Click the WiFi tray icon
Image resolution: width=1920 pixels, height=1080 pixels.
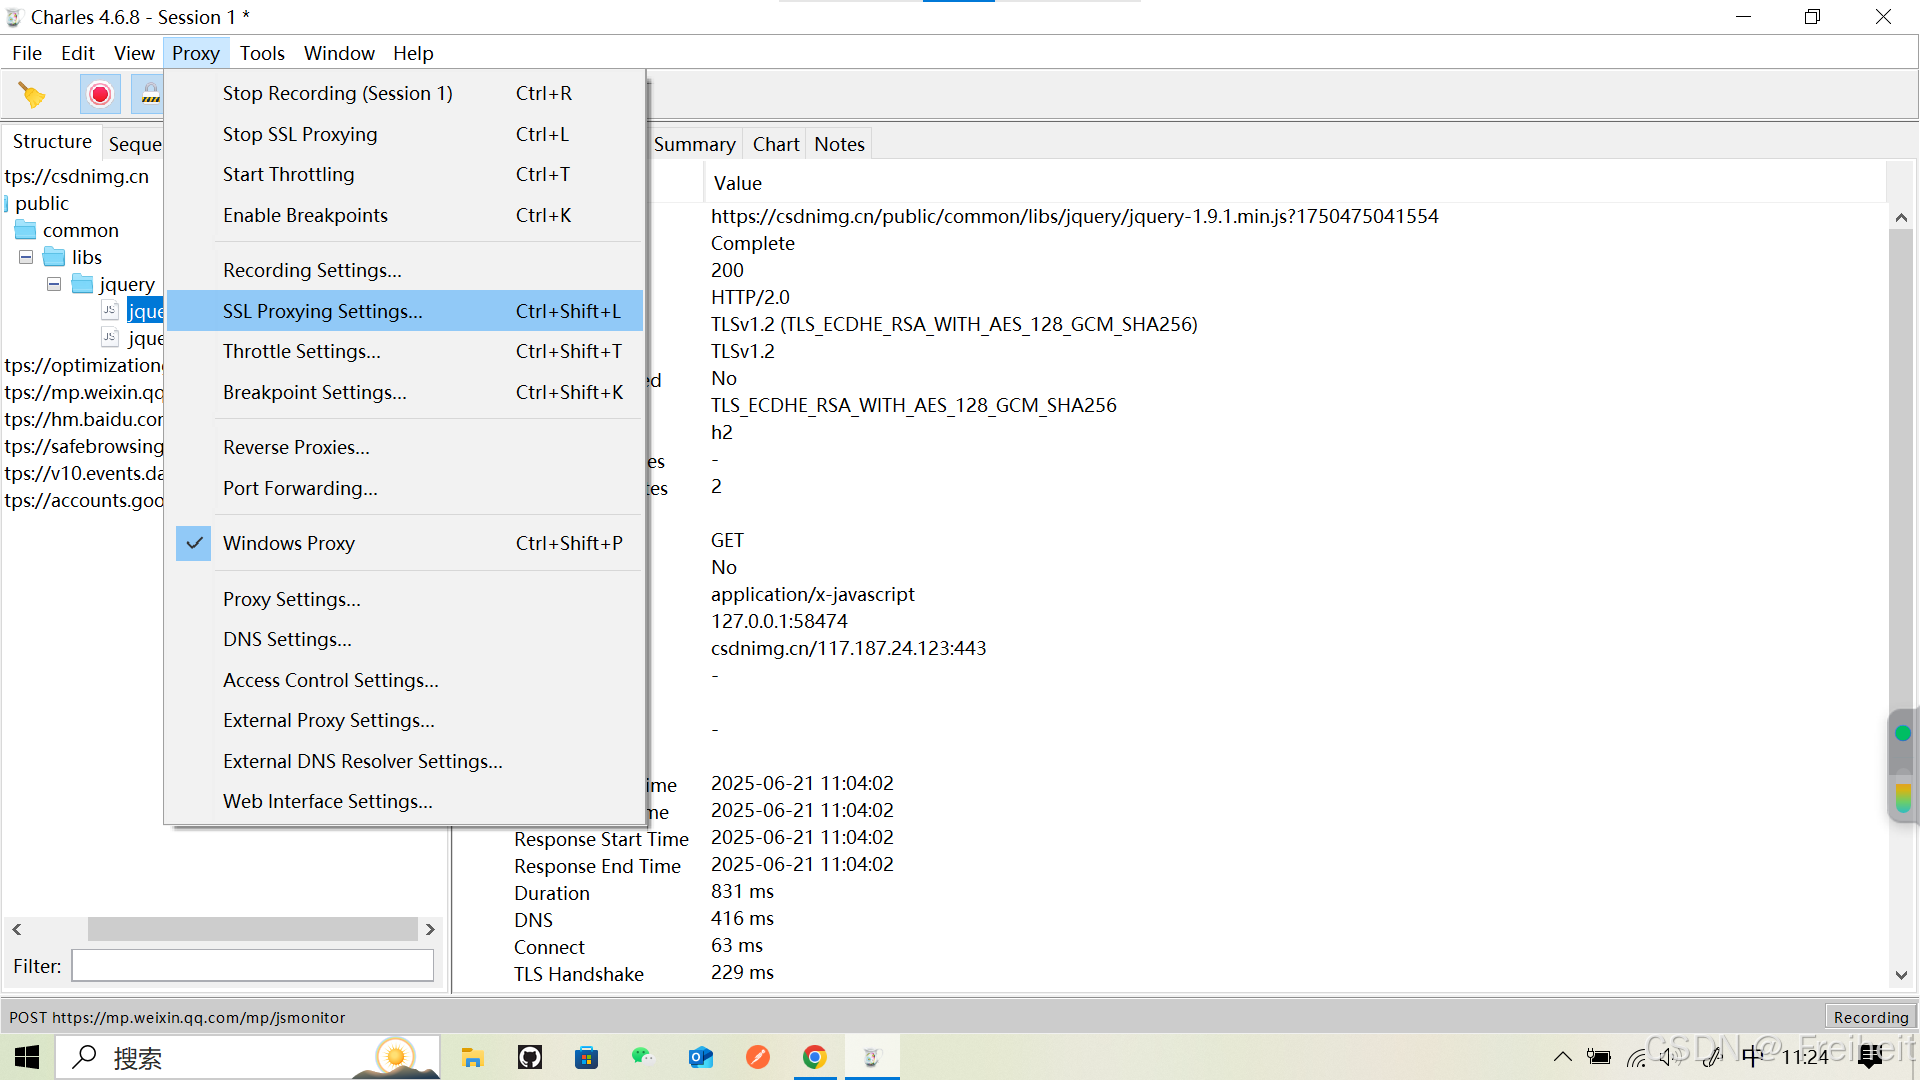click(x=1636, y=1057)
